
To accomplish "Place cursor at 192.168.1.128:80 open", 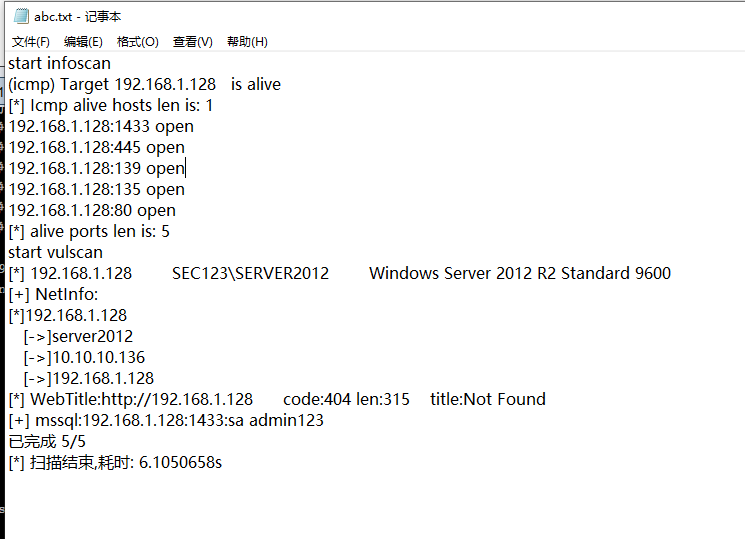I will pyautogui.click(x=92, y=210).
